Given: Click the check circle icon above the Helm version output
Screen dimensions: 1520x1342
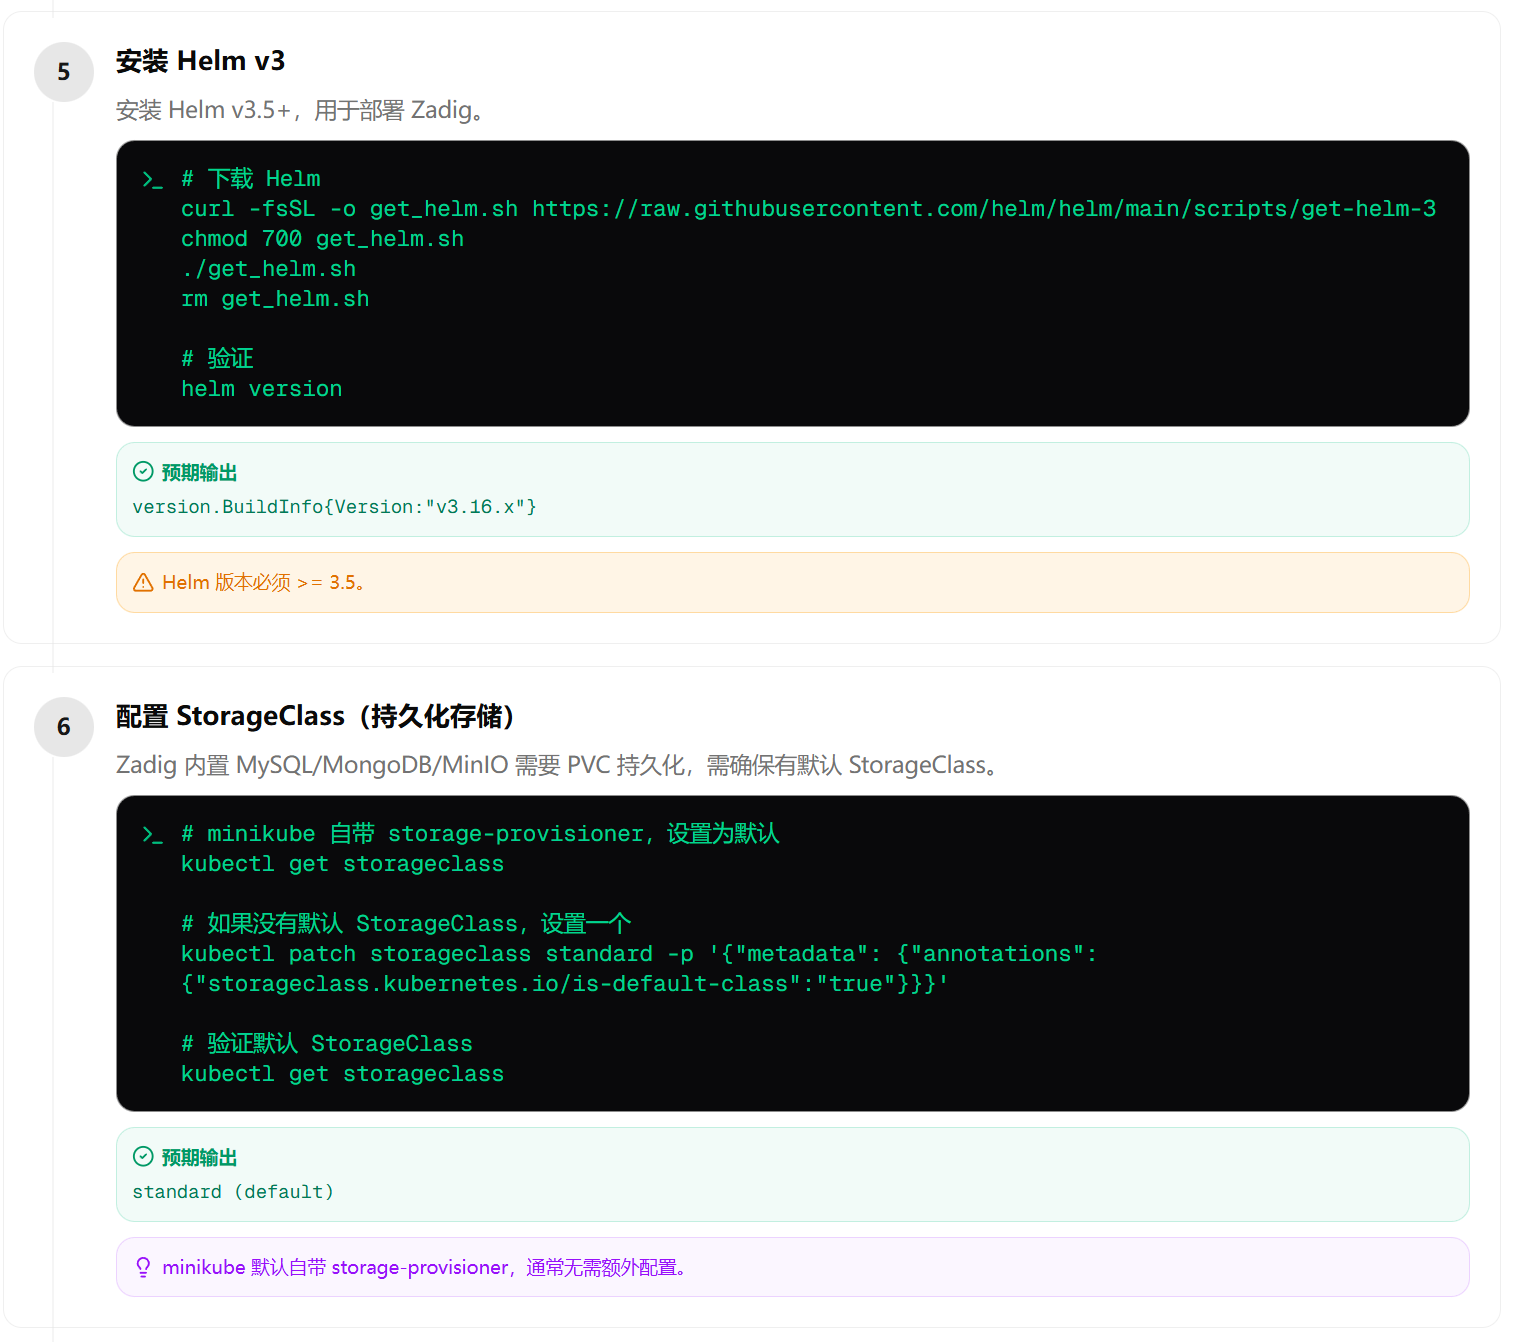Looking at the screenshot, I should click(x=143, y=472).
